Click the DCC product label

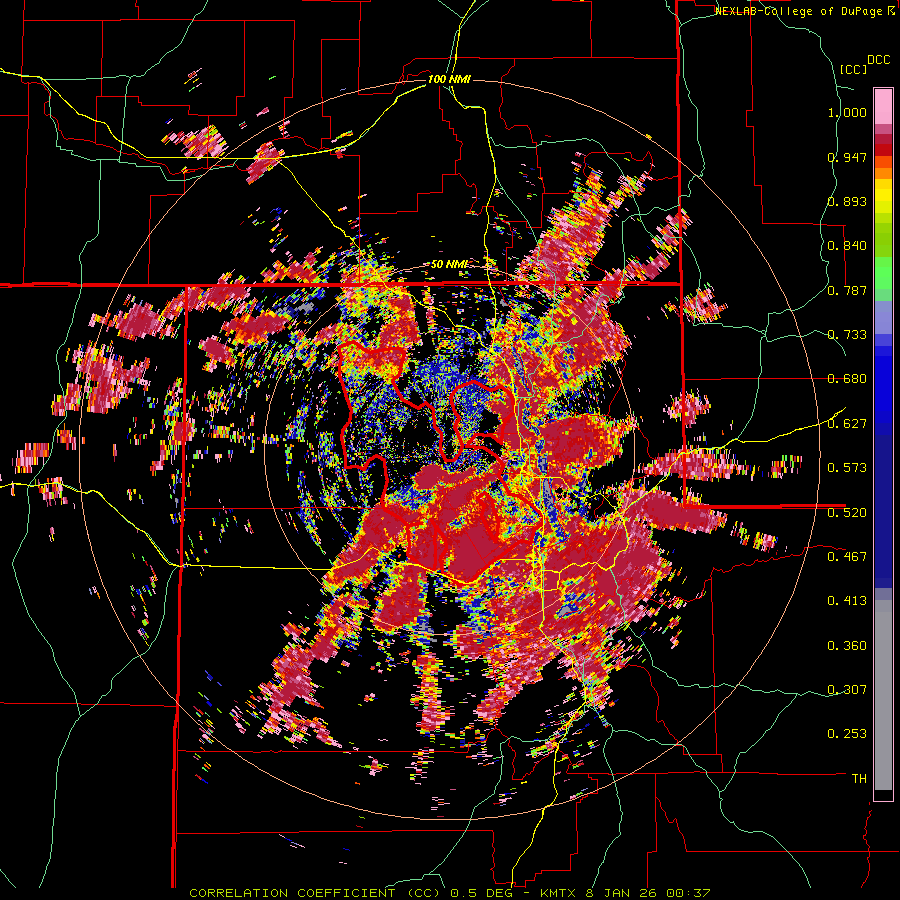pos(879,60)
